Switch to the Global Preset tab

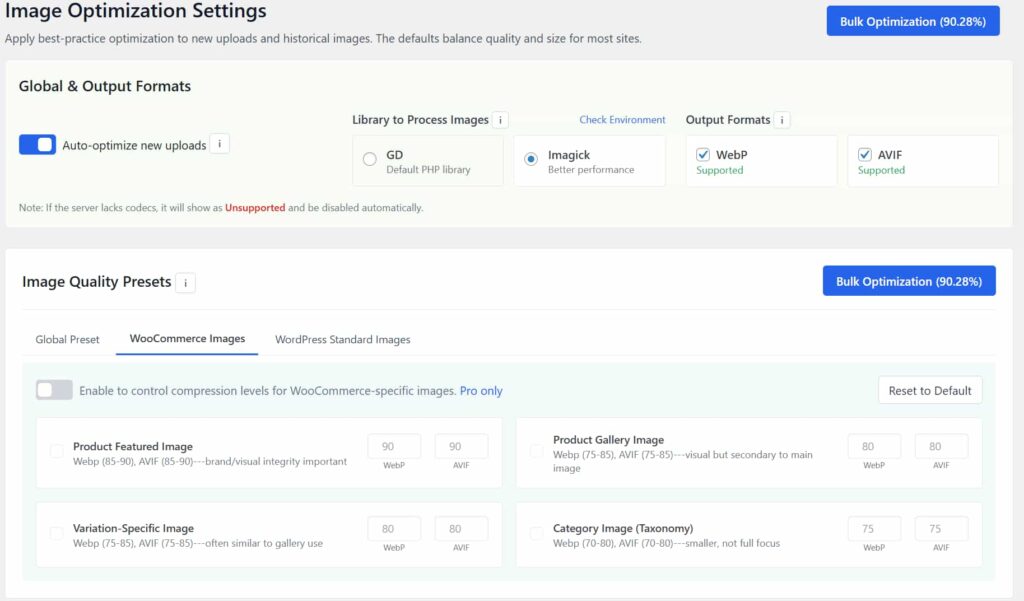tap(67, 340)
